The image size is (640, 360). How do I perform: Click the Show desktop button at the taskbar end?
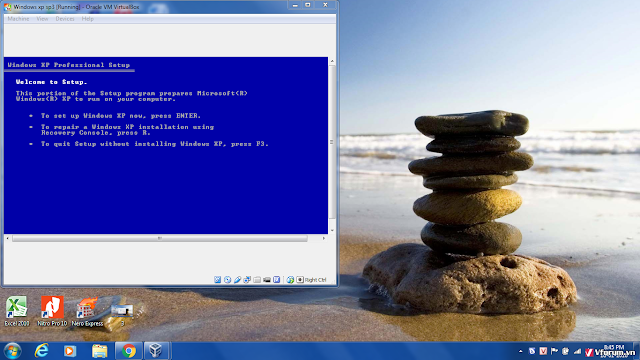(637, 351)
